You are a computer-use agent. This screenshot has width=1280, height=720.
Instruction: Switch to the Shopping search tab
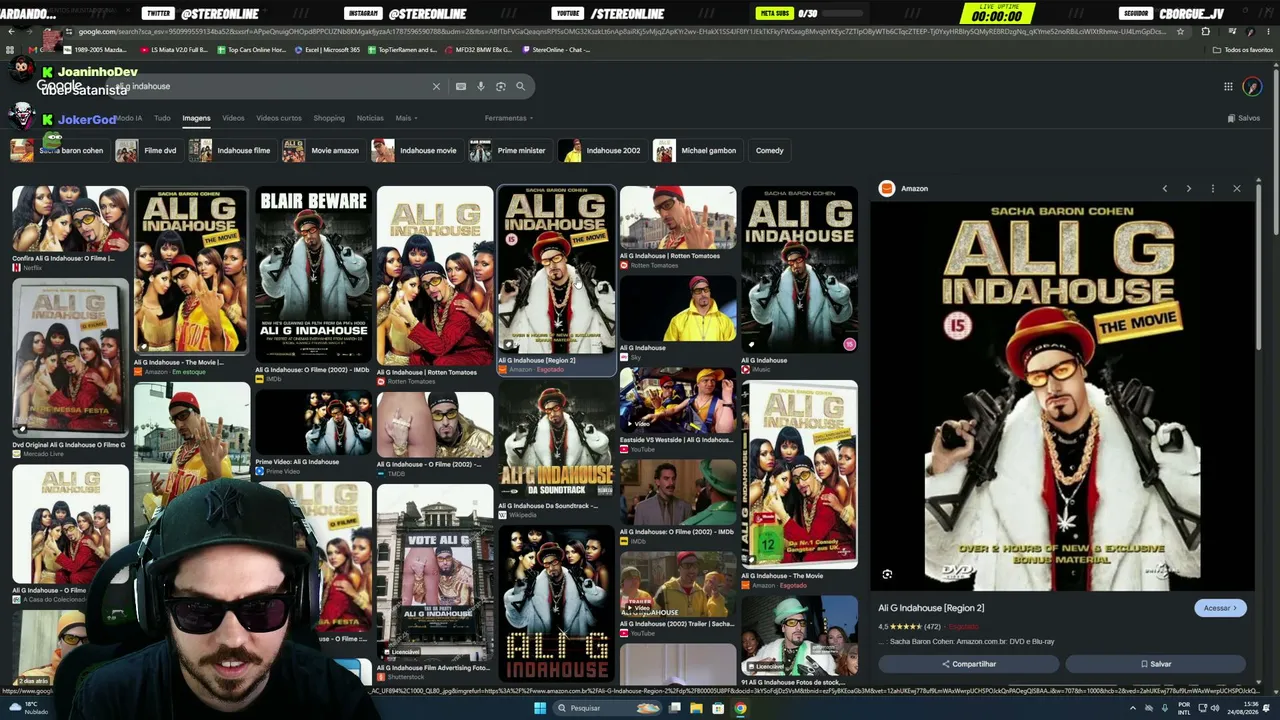(329, 118)
